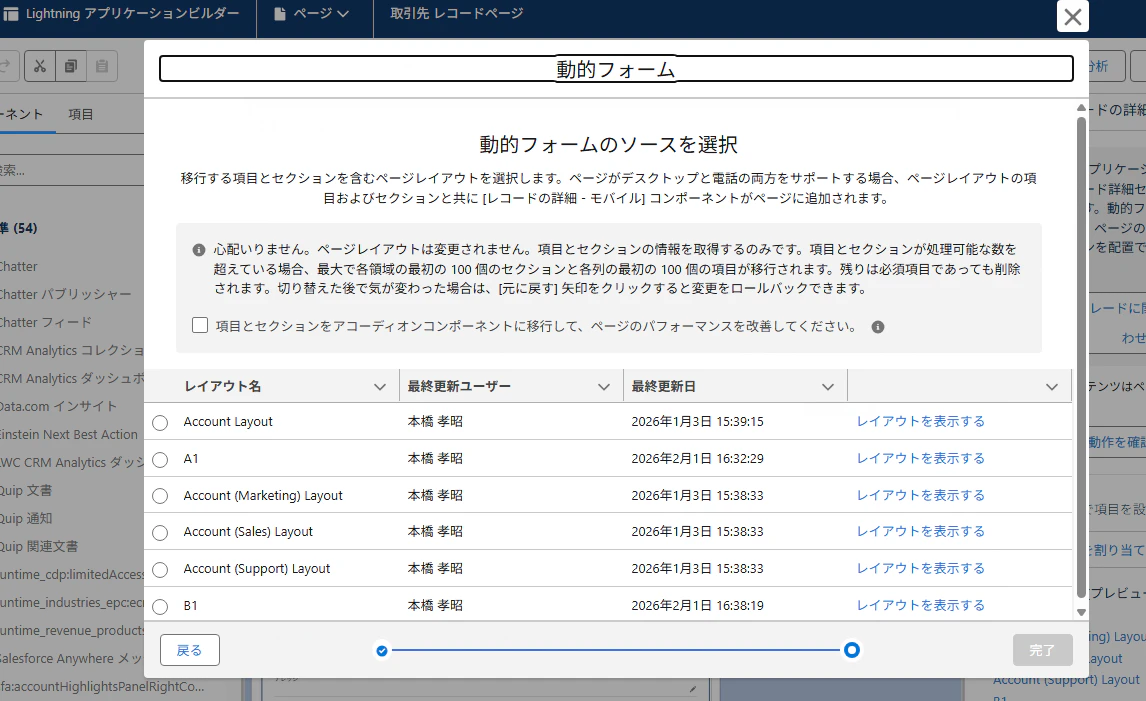Click Einstein Next Best Action component

(69, 434)
